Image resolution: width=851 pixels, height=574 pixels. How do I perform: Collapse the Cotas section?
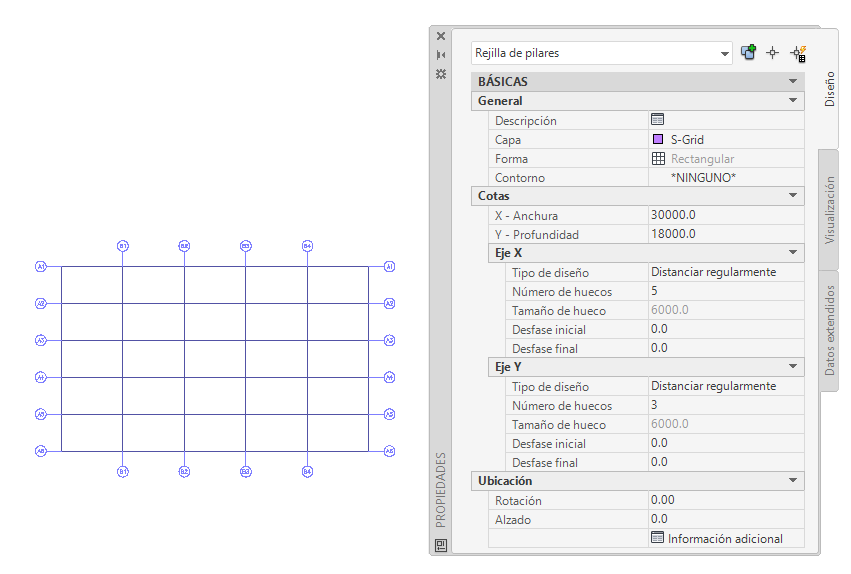792,195
